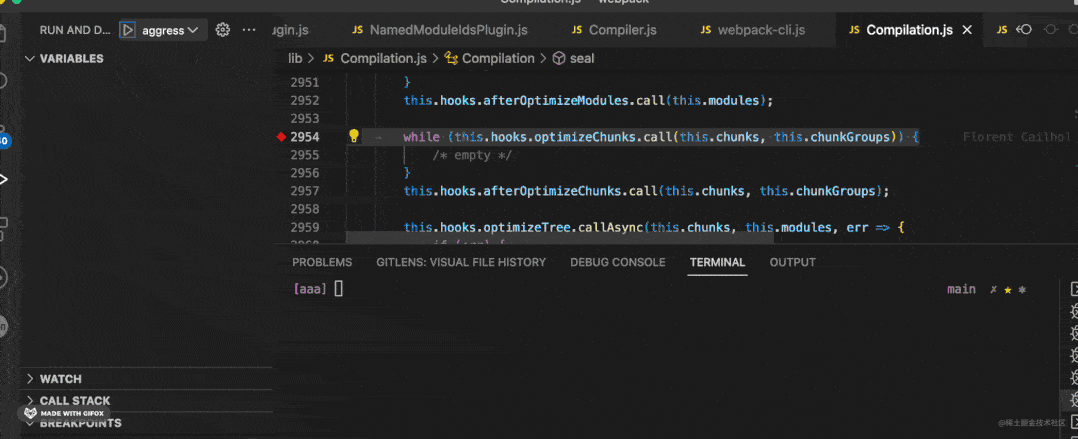Click the lightbulb code action on line 2954

353,136
